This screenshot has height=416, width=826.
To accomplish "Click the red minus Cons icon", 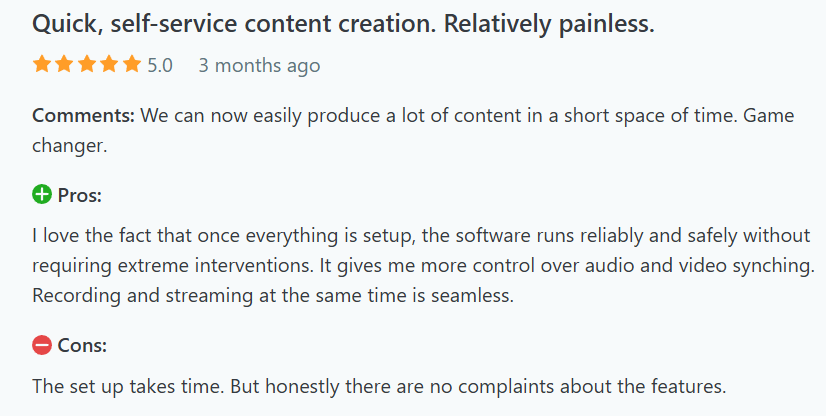I will pos(42,345).
